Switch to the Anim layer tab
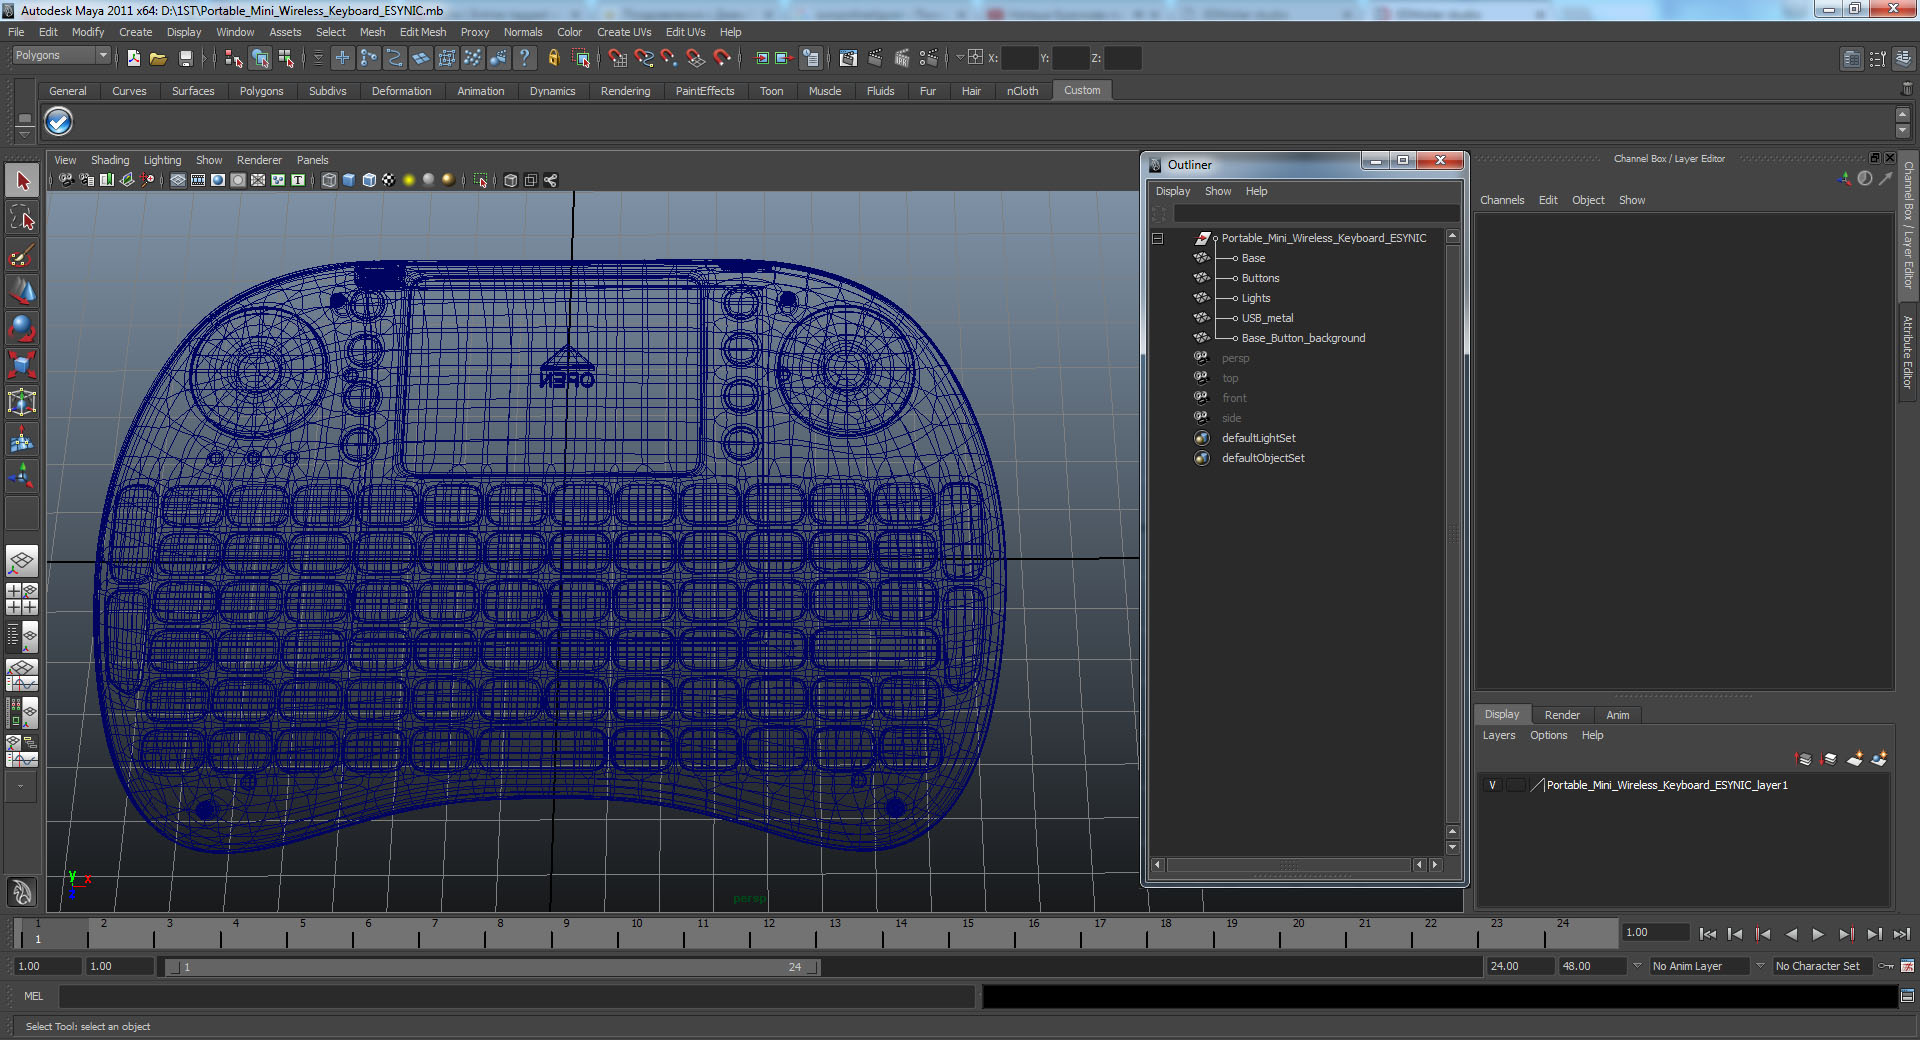This screenshot has height=1040, width=1920. pos(1618,715)
